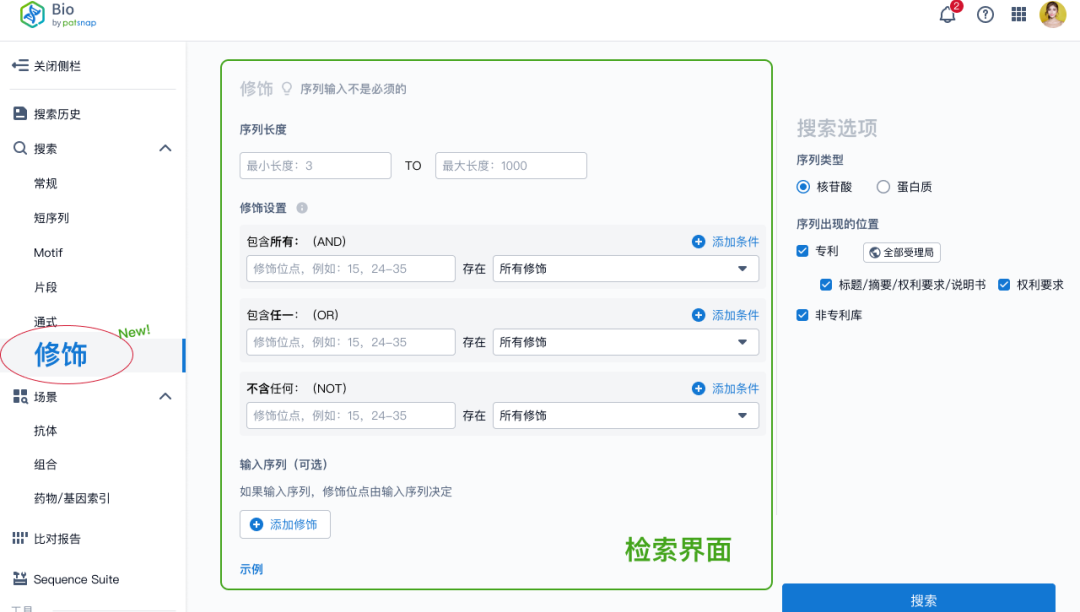Focus the NOT 修饰位点 input
Image resolution: width=1080 pixels, height=612 pixels.
351,416
